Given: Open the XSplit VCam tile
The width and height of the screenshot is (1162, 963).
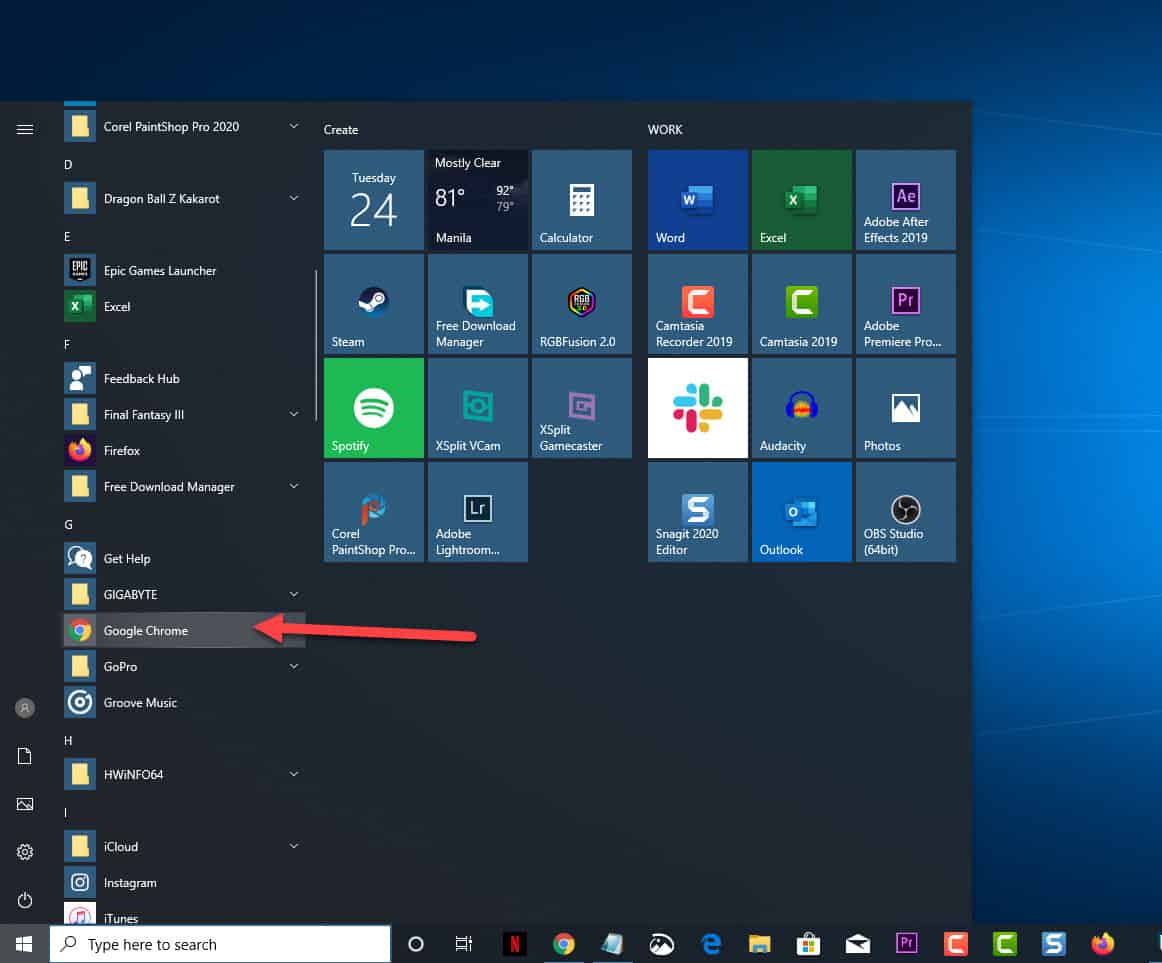Looking at the screenshot, I should click(477, 408).
